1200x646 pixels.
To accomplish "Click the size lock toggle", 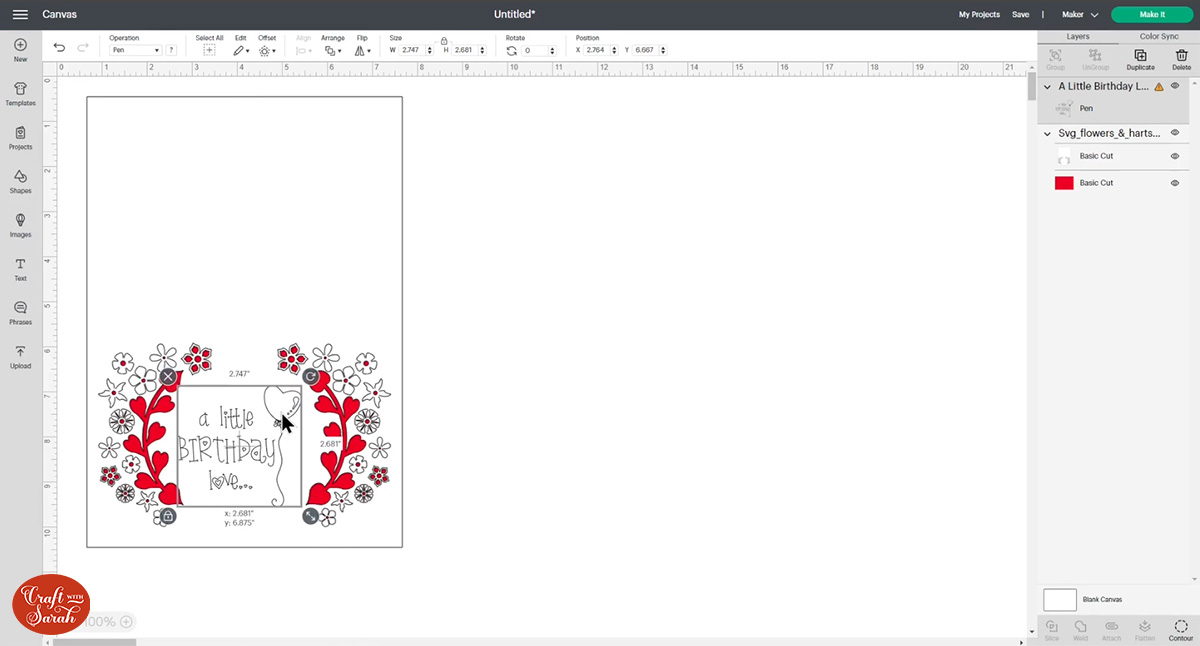I will [x=444, y=43].
